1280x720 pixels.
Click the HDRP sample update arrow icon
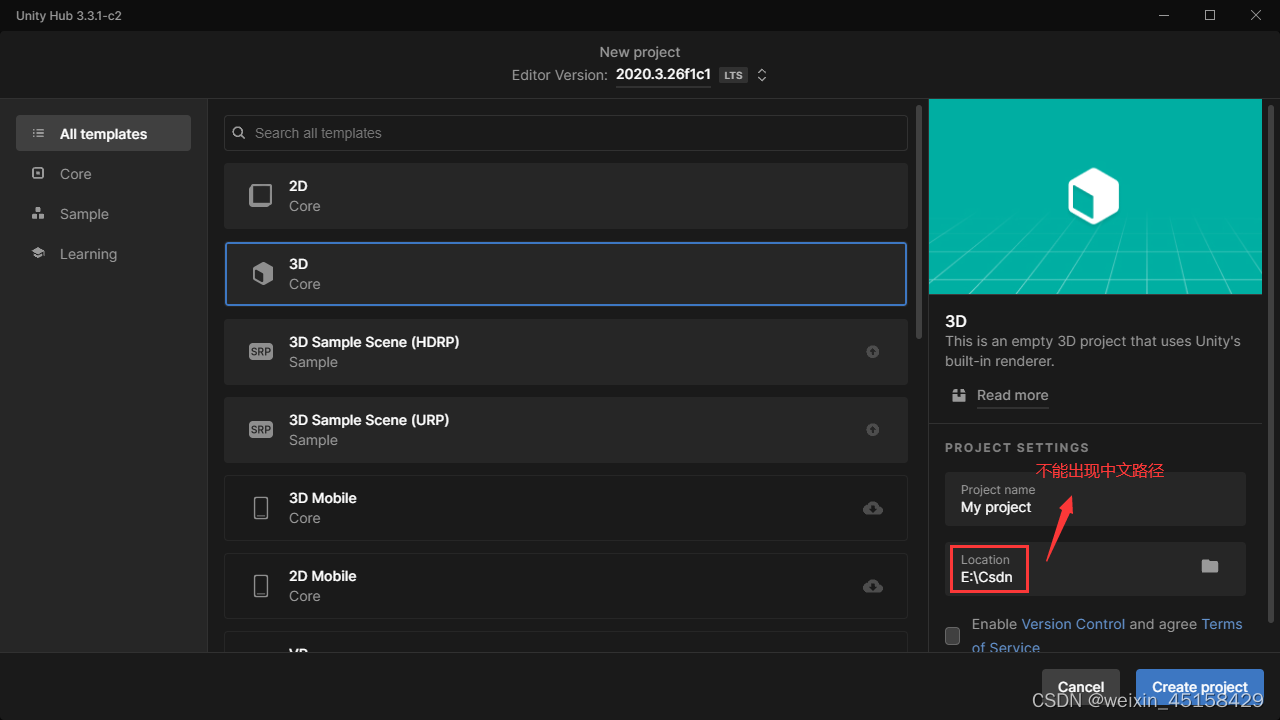[873, 352]
